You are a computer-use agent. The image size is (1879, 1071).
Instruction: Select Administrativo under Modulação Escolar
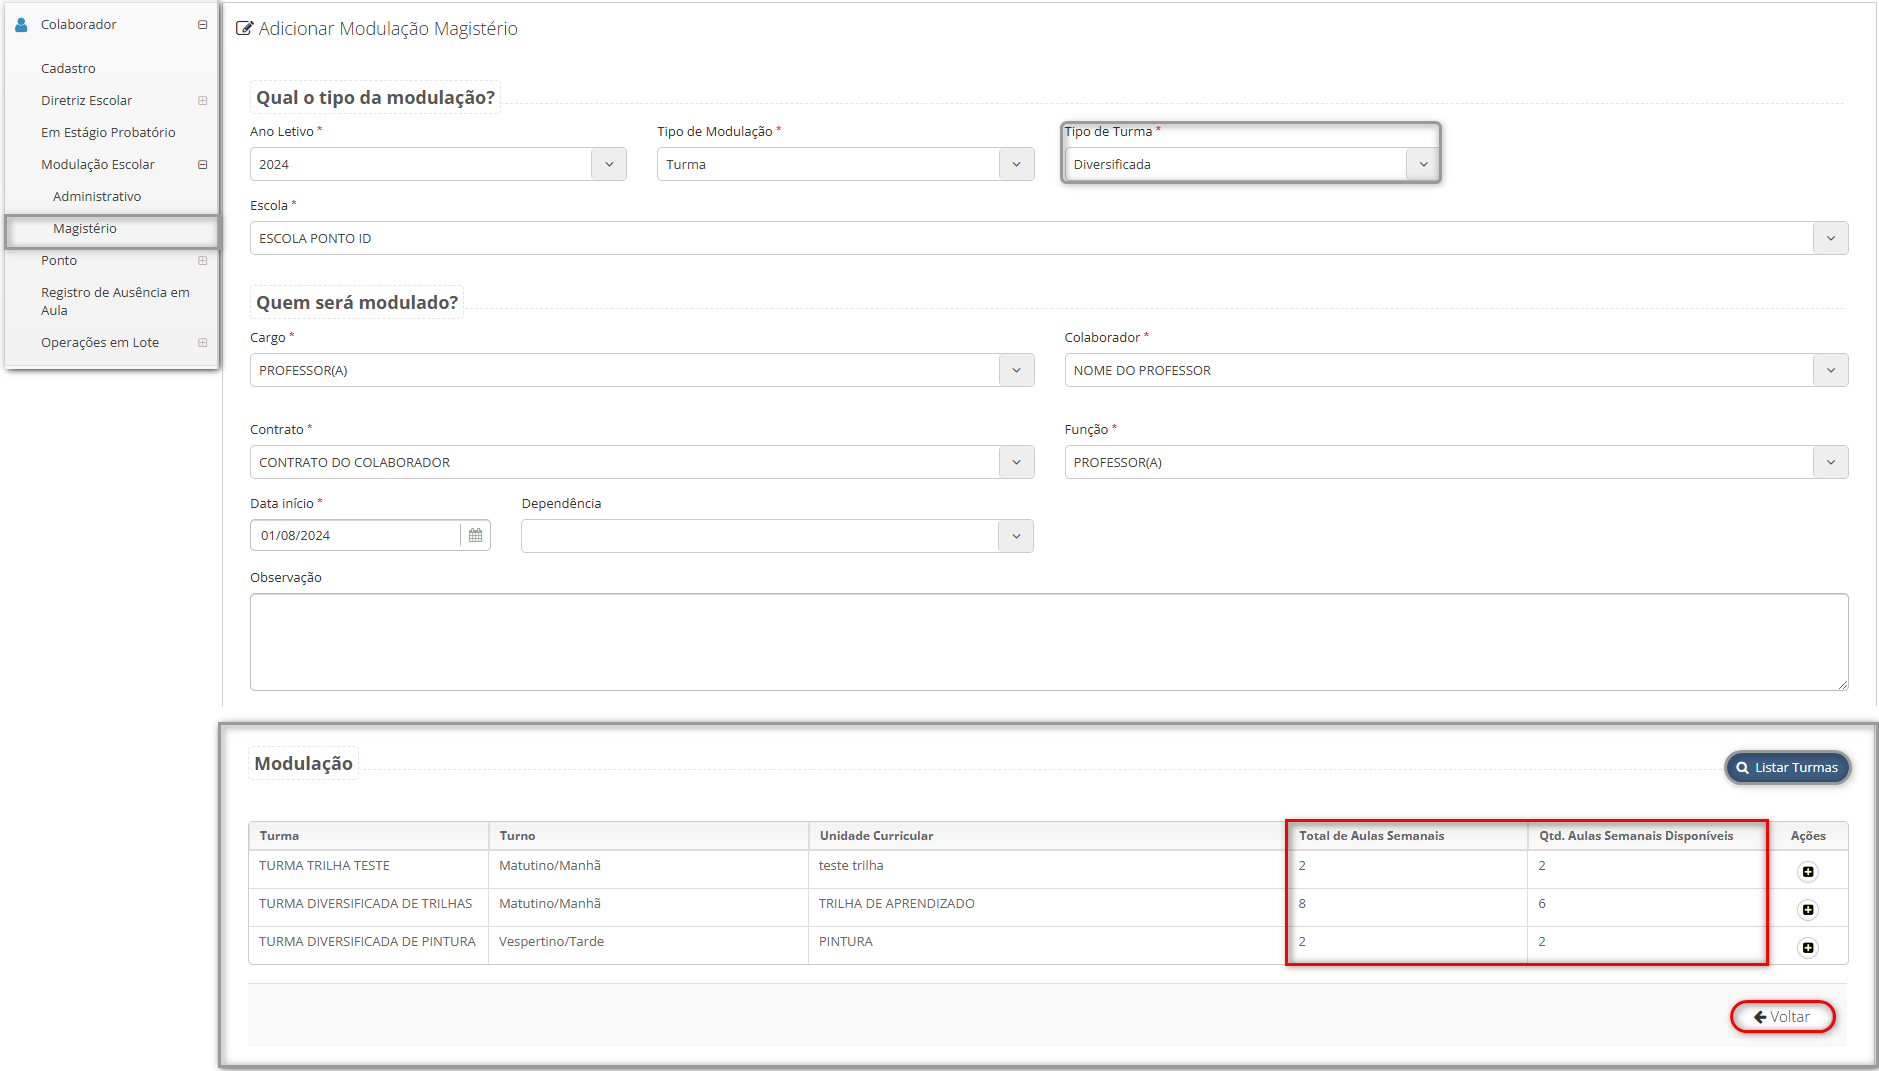click(97, 197)
